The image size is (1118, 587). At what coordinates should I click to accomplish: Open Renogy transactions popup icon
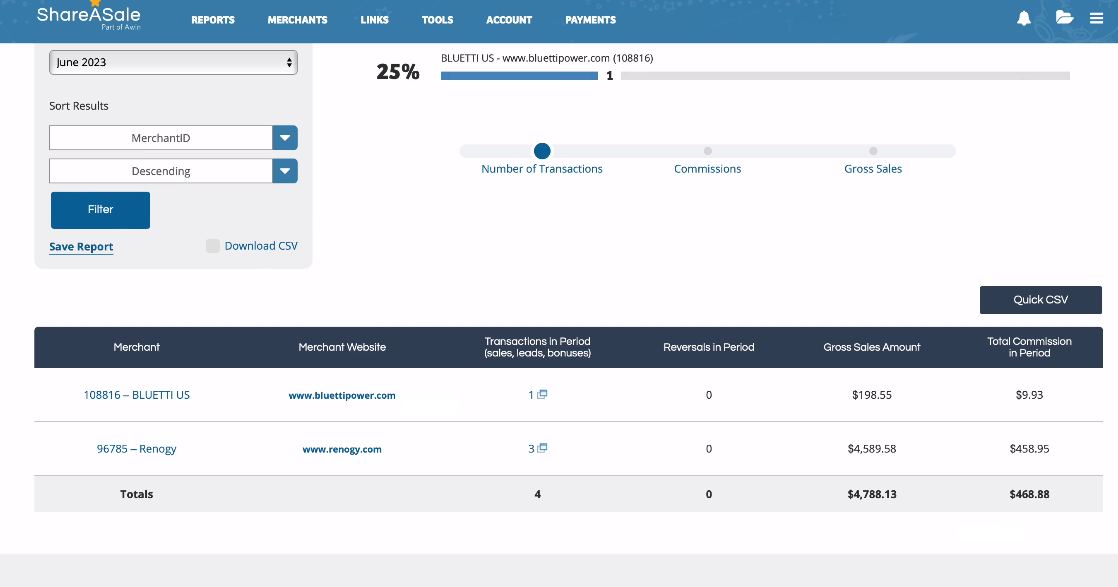click(x=543, y=448)
